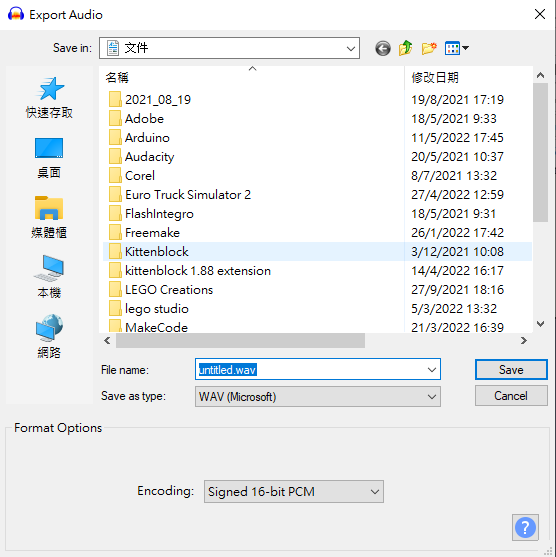The height and width of the screenshot is (557, 556).
Task: Select the Adobe folder icon
Action: point(115,118)
